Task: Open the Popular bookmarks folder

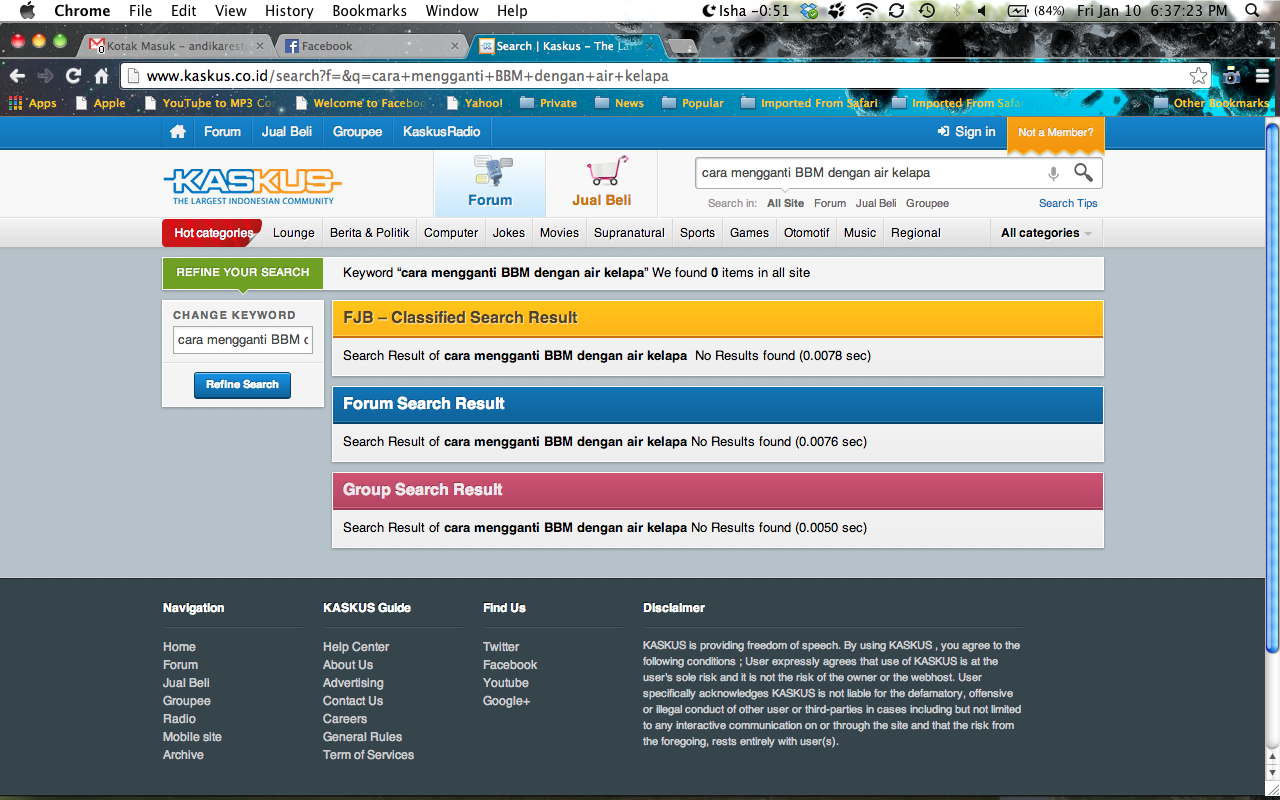Action: pos(692,103)
